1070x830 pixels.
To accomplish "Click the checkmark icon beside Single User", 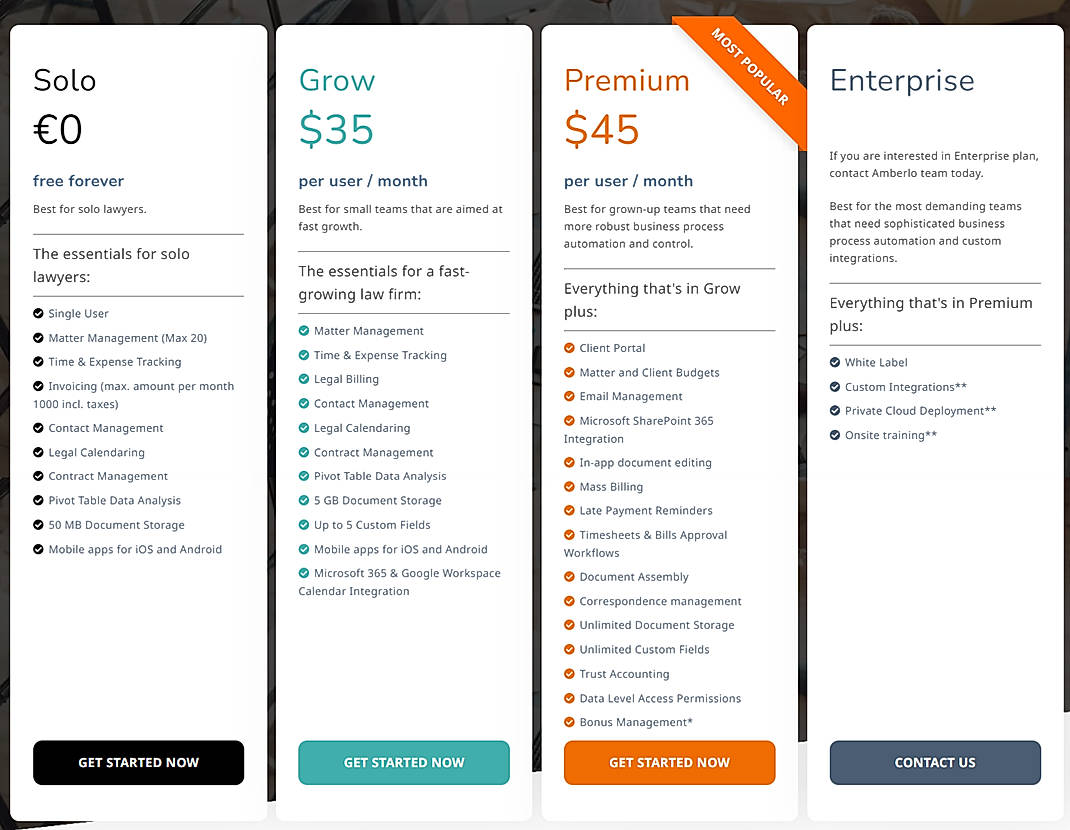I will 40,313.
